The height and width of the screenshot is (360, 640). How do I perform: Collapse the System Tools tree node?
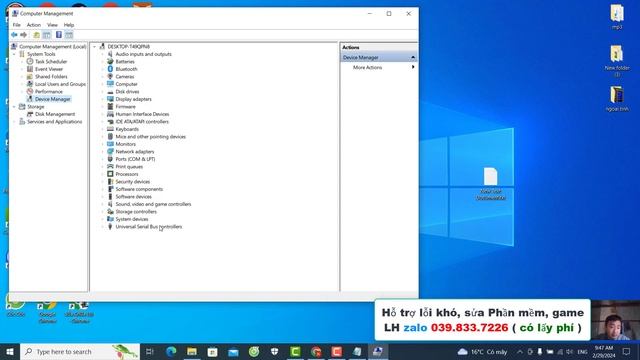14,54
